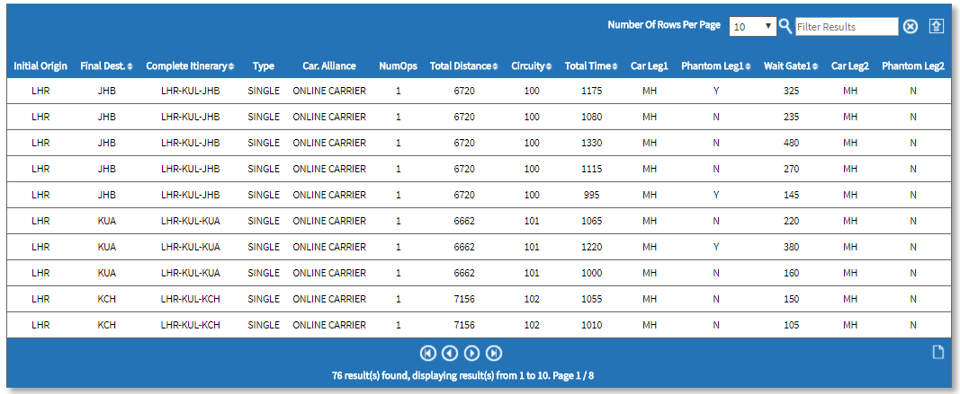Select the Total Time value 1000
Image resolution: width=960 pixels, height=394 pixels.
click(x=591, y=273)
